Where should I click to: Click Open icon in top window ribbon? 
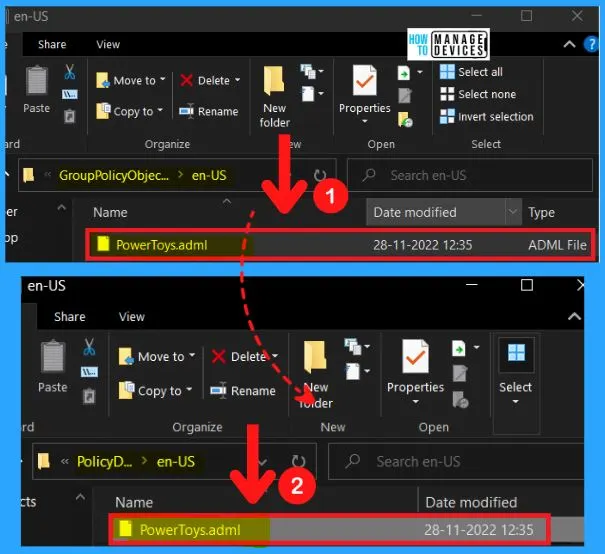coord(404,72)
